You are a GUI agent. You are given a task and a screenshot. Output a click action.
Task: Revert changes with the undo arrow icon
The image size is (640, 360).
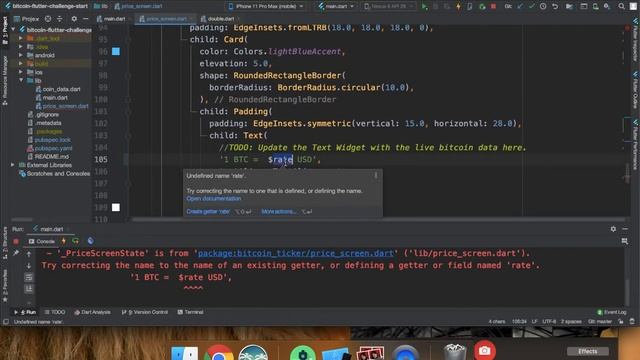[555, 7]
